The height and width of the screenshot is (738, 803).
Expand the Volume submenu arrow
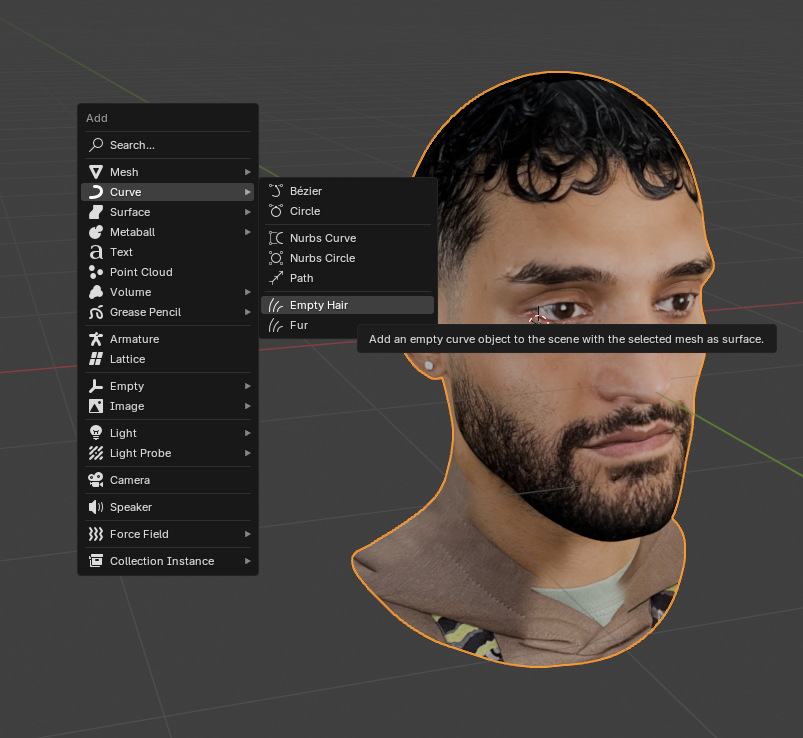tap(248, 292)
